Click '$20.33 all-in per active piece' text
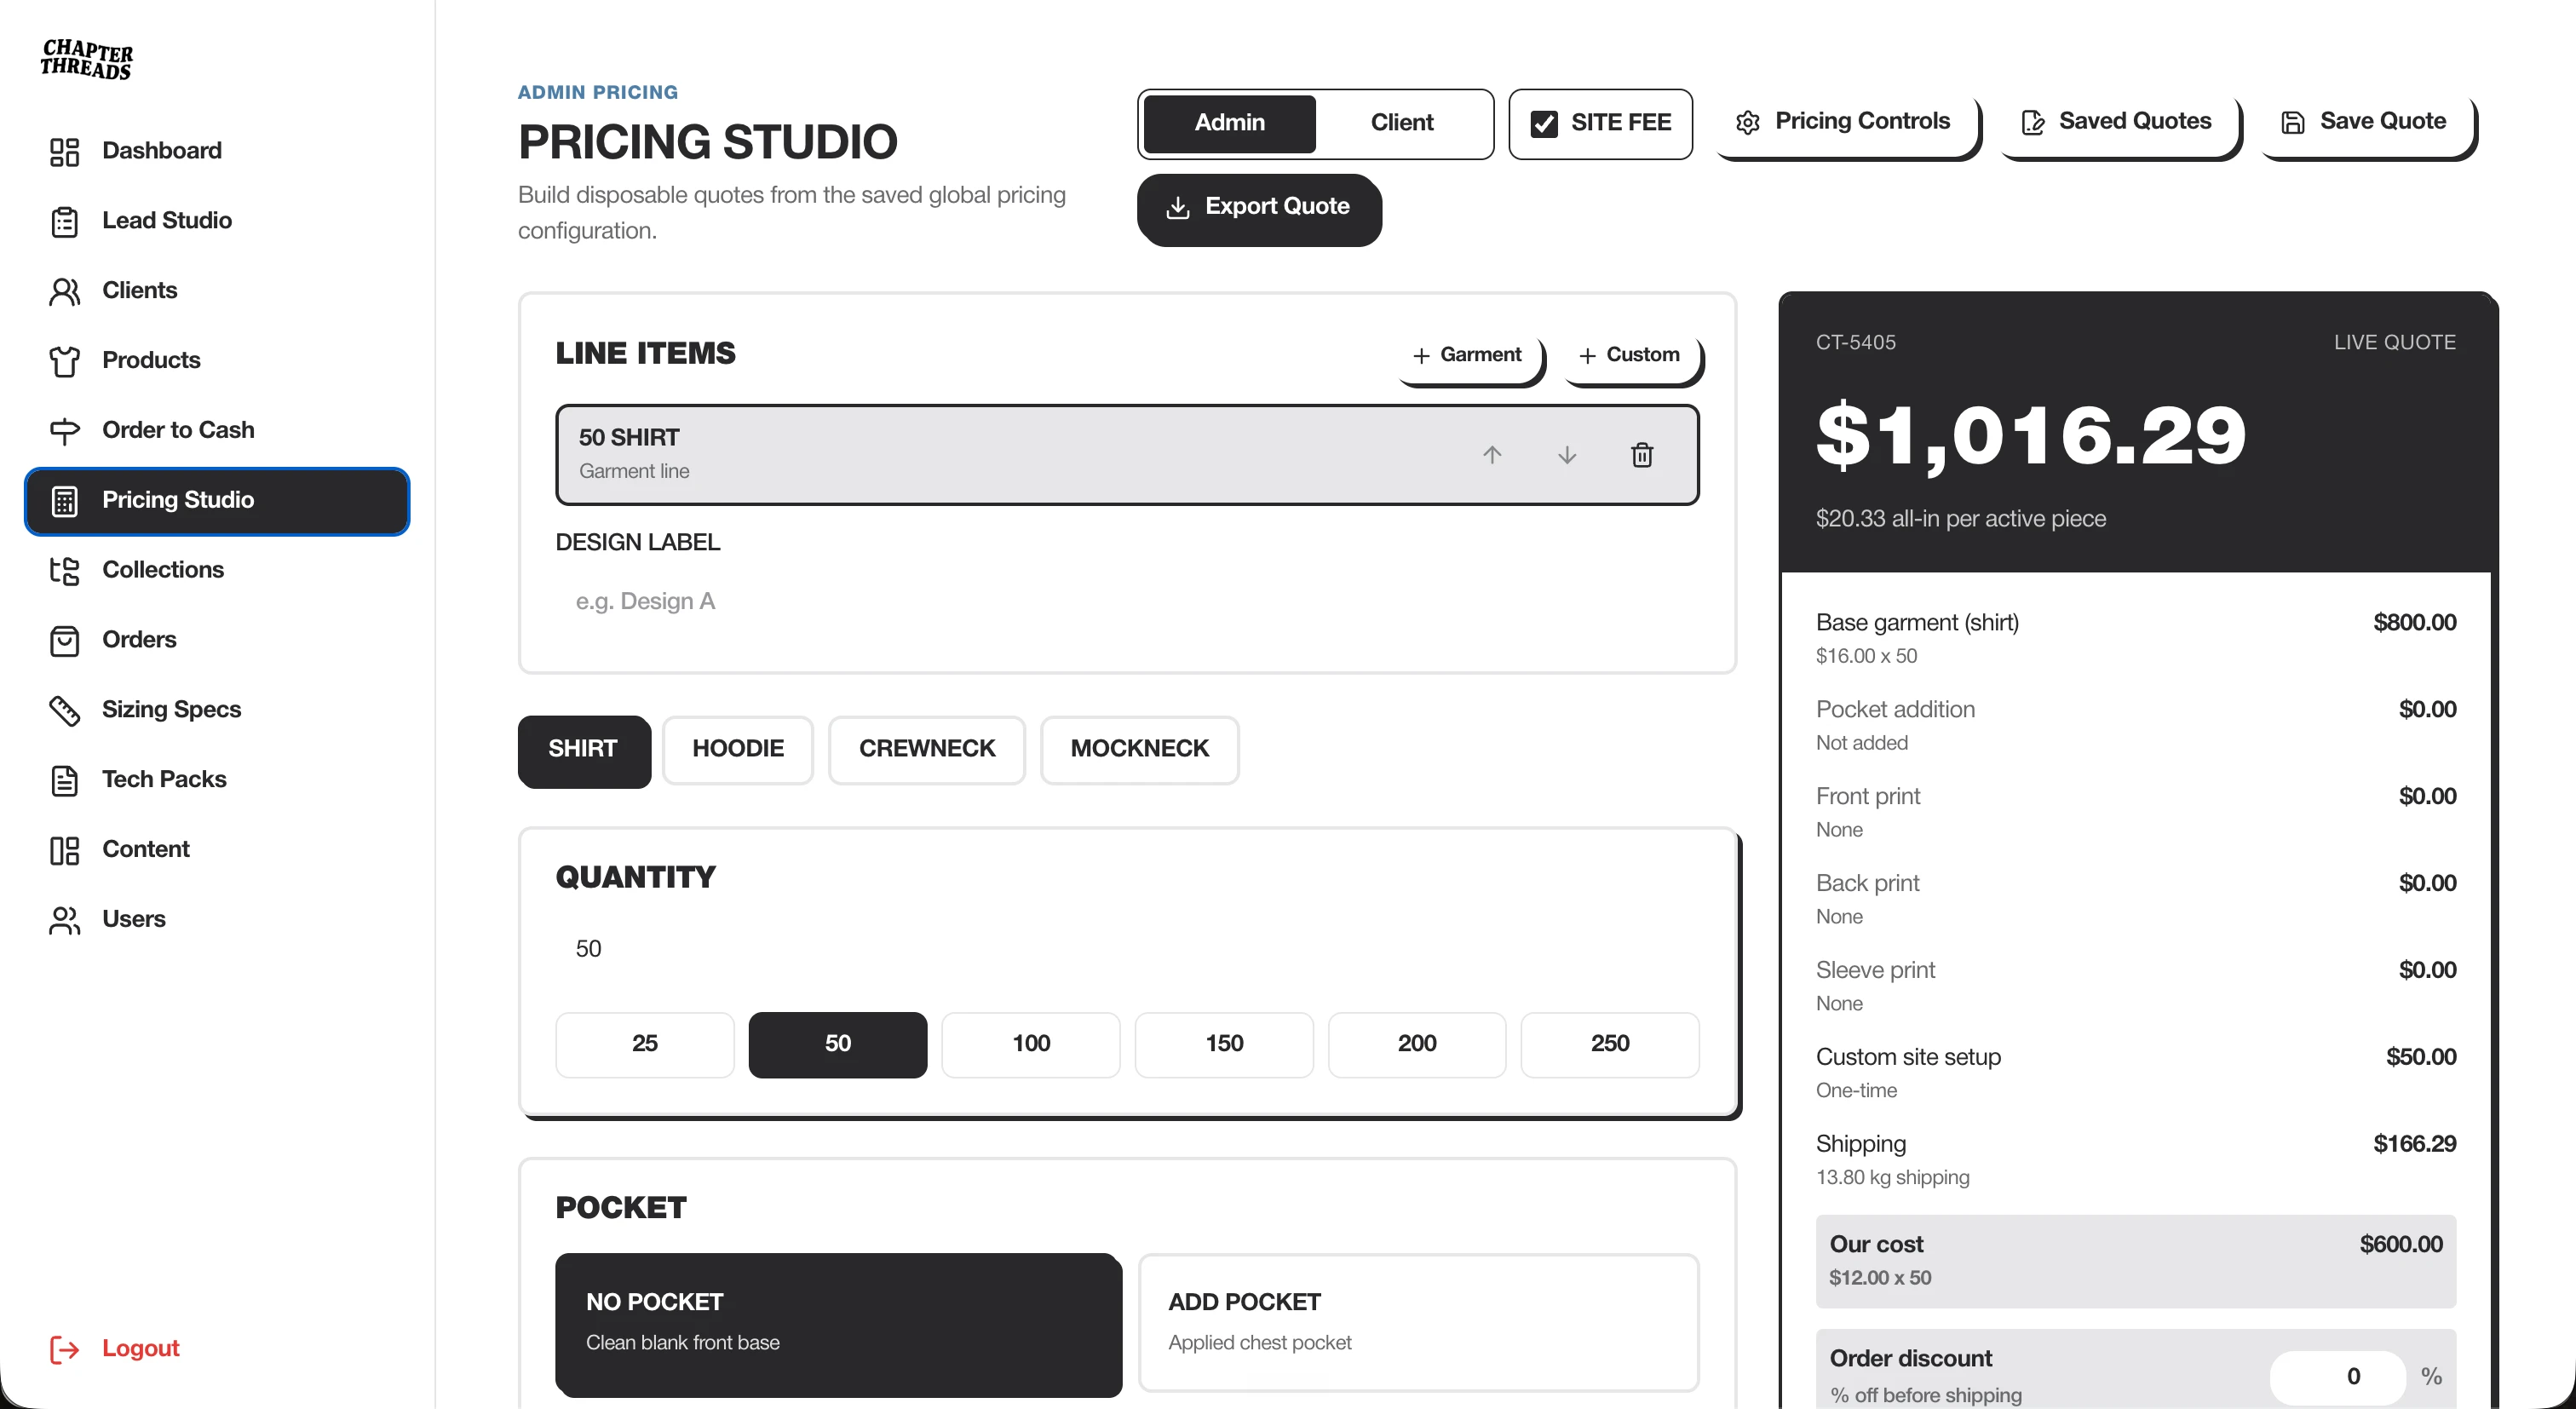 [x=1961, y=519]
